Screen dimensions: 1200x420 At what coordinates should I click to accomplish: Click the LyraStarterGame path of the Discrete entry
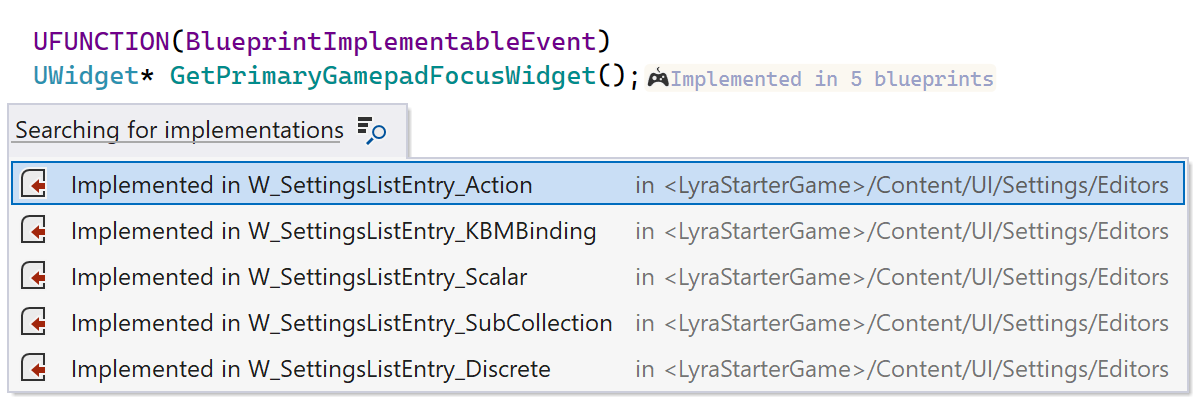[x=763, y=369]
